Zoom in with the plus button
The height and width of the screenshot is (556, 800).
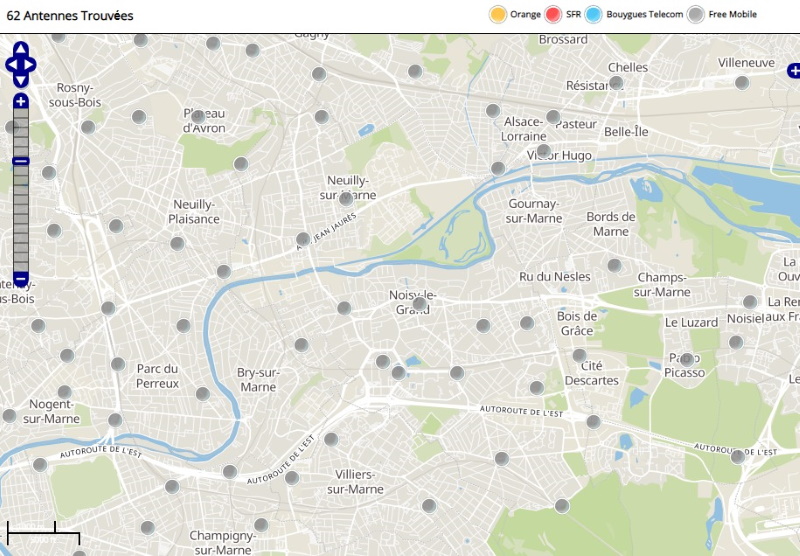(21, 101)
